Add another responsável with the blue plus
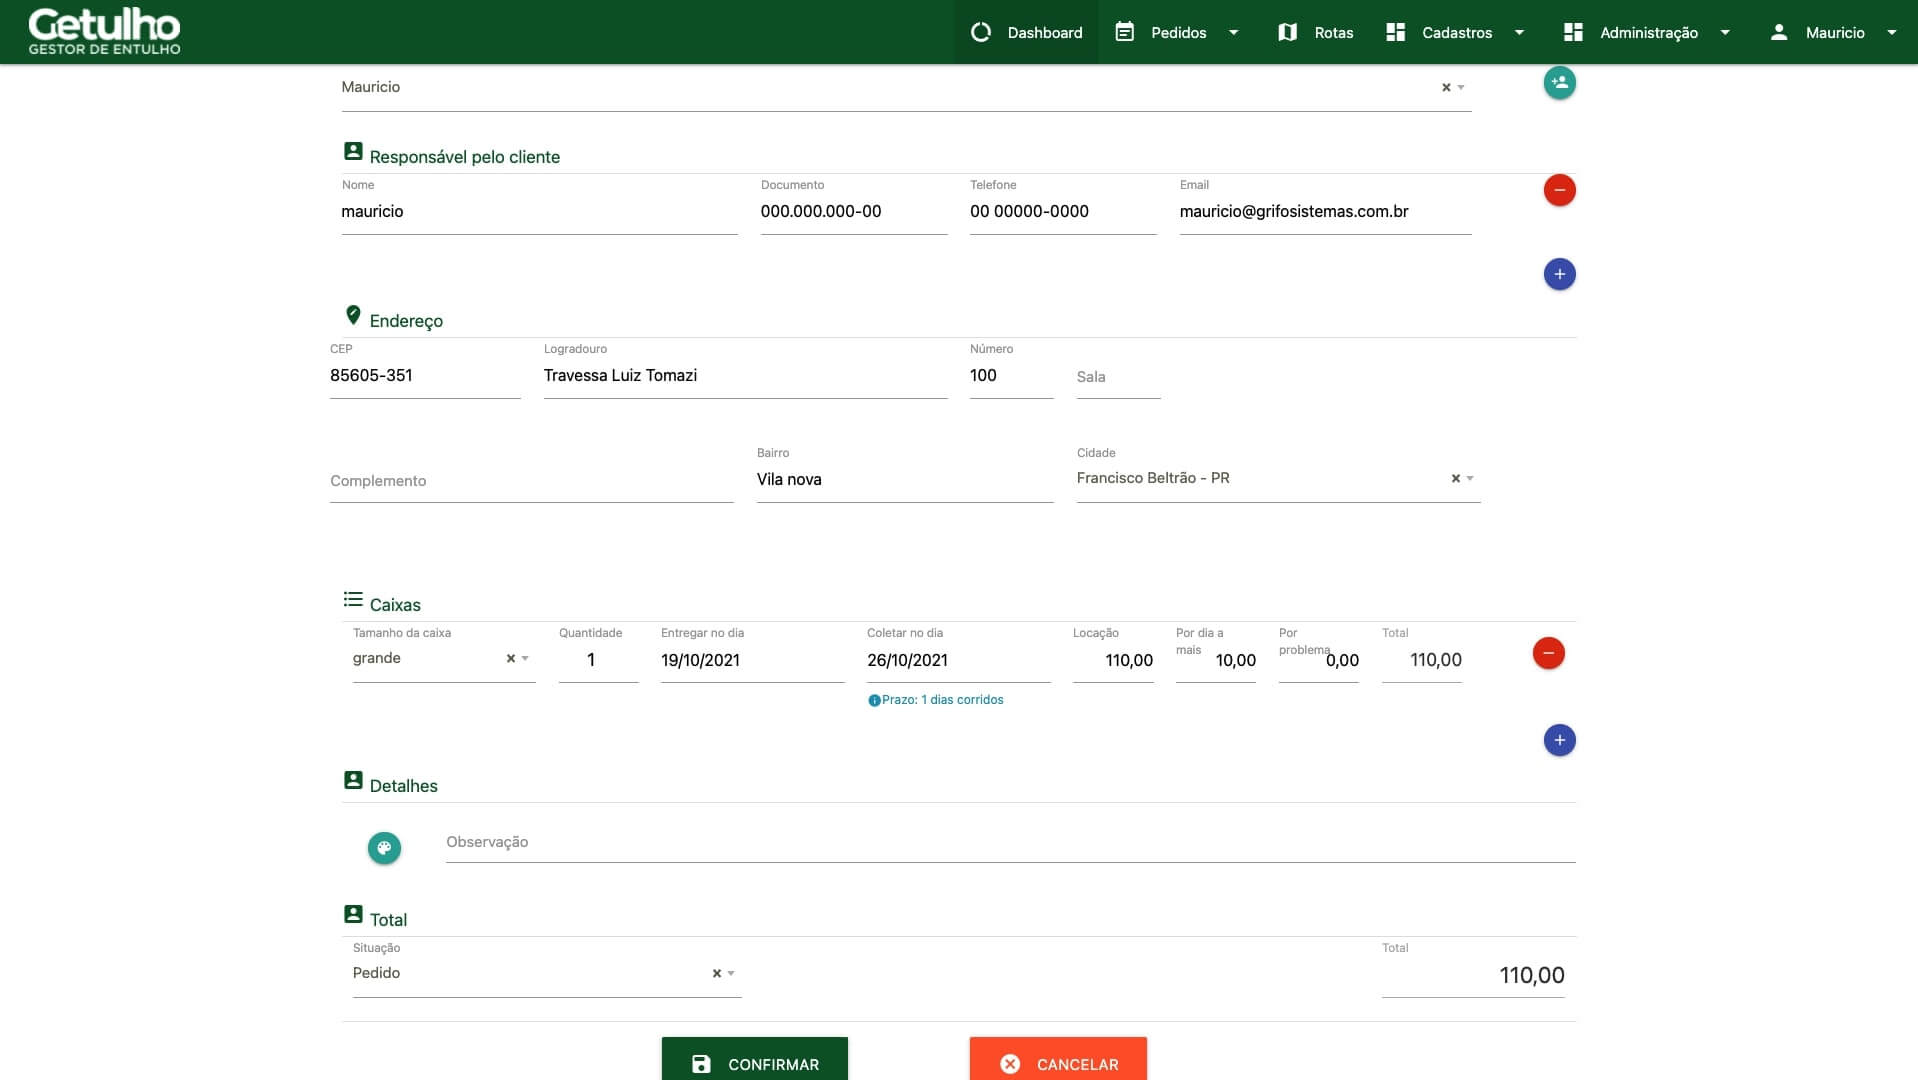1918x1080 pixels. 1559,274
